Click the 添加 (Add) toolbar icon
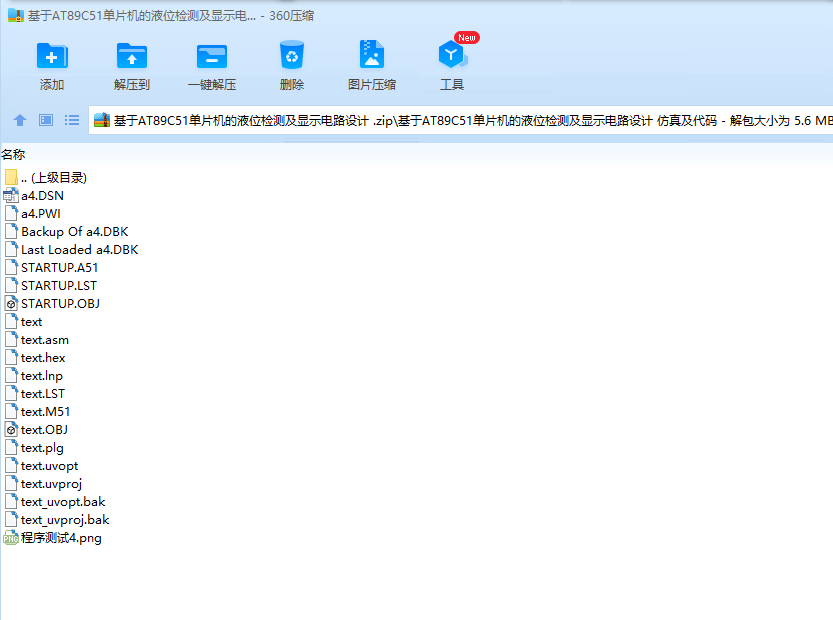The image size is (833, 620). click(52, 56)
